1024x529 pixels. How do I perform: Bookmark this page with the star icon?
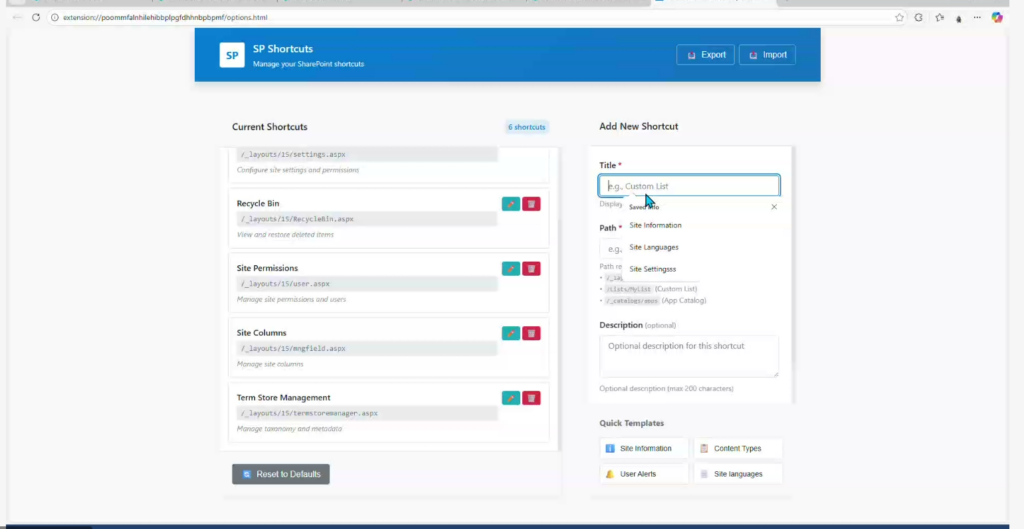[x=899, y=17]
